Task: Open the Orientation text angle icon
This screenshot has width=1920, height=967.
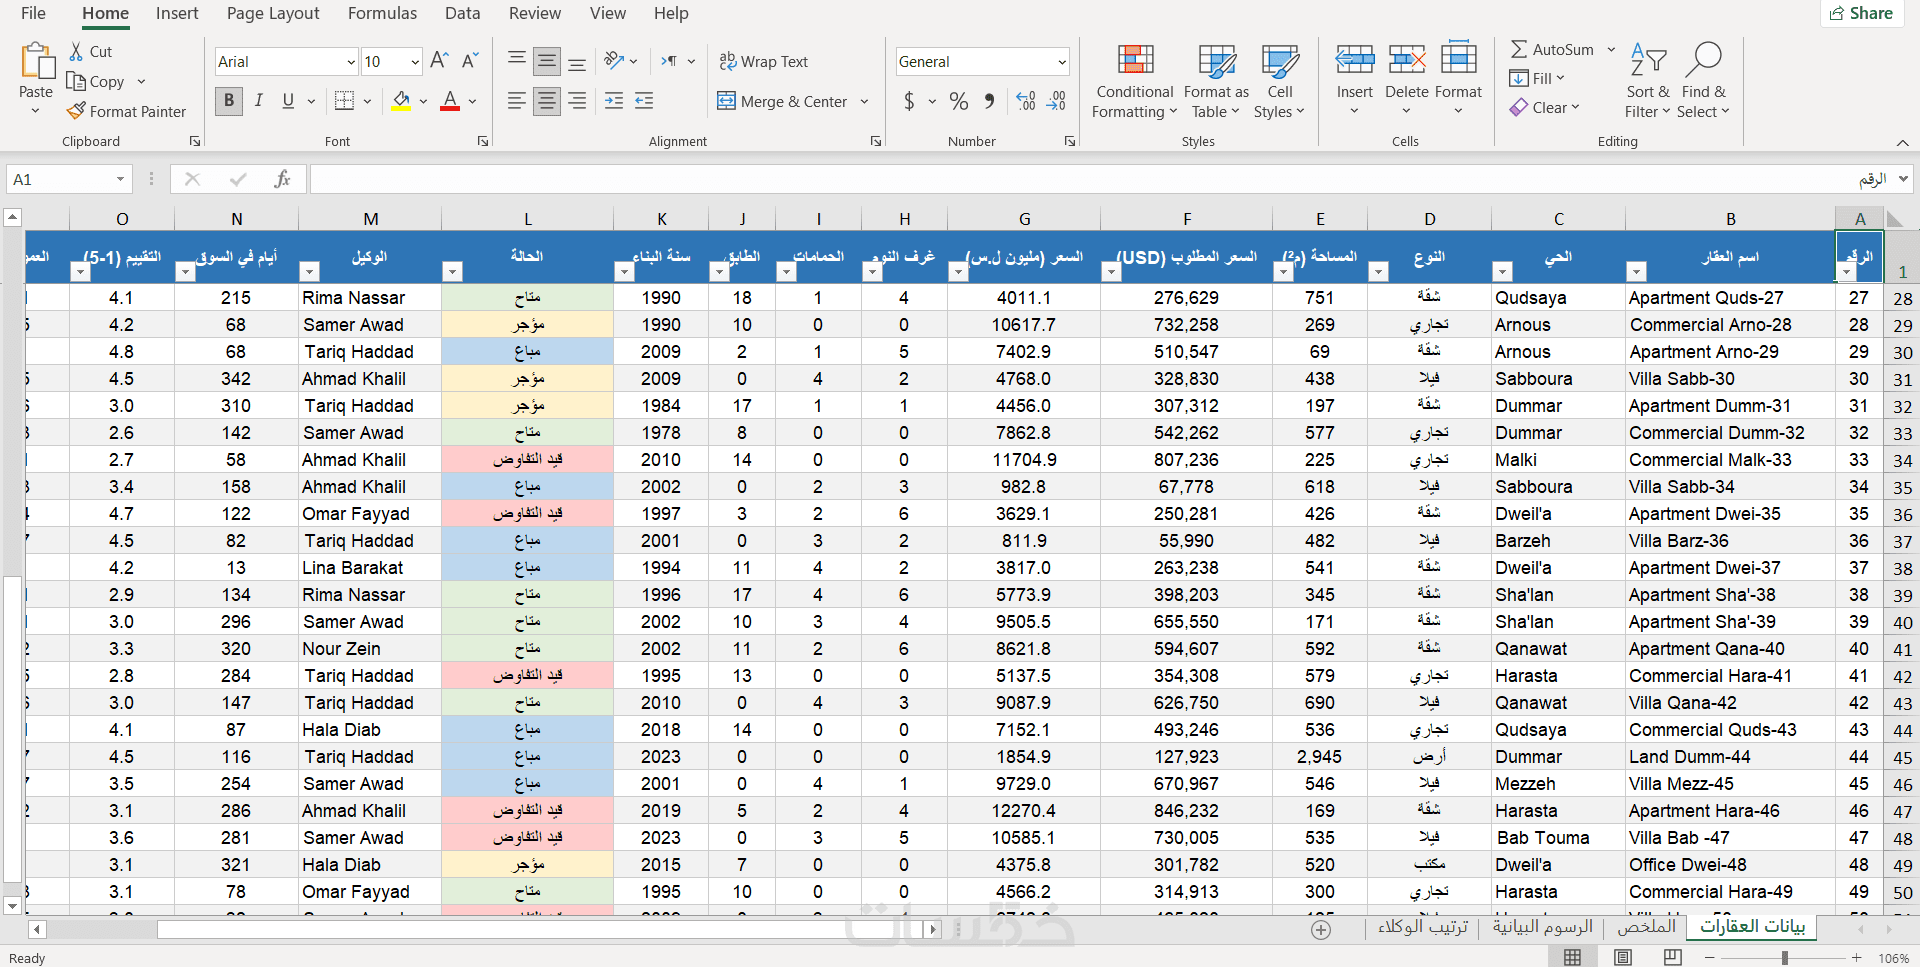Action: coord(615,61)
